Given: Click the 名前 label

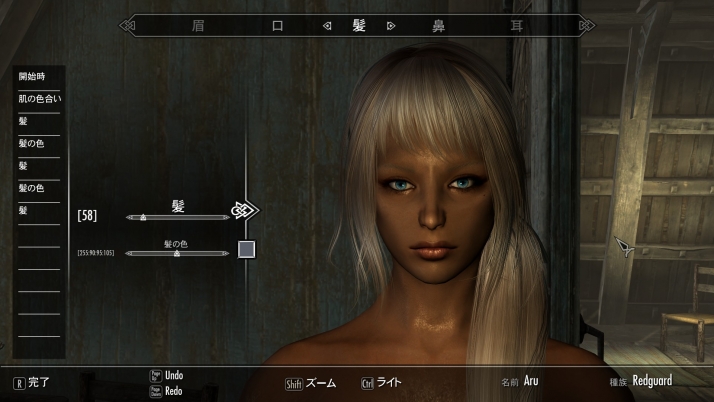Looking at the screenshot, I should pos(510,382).
